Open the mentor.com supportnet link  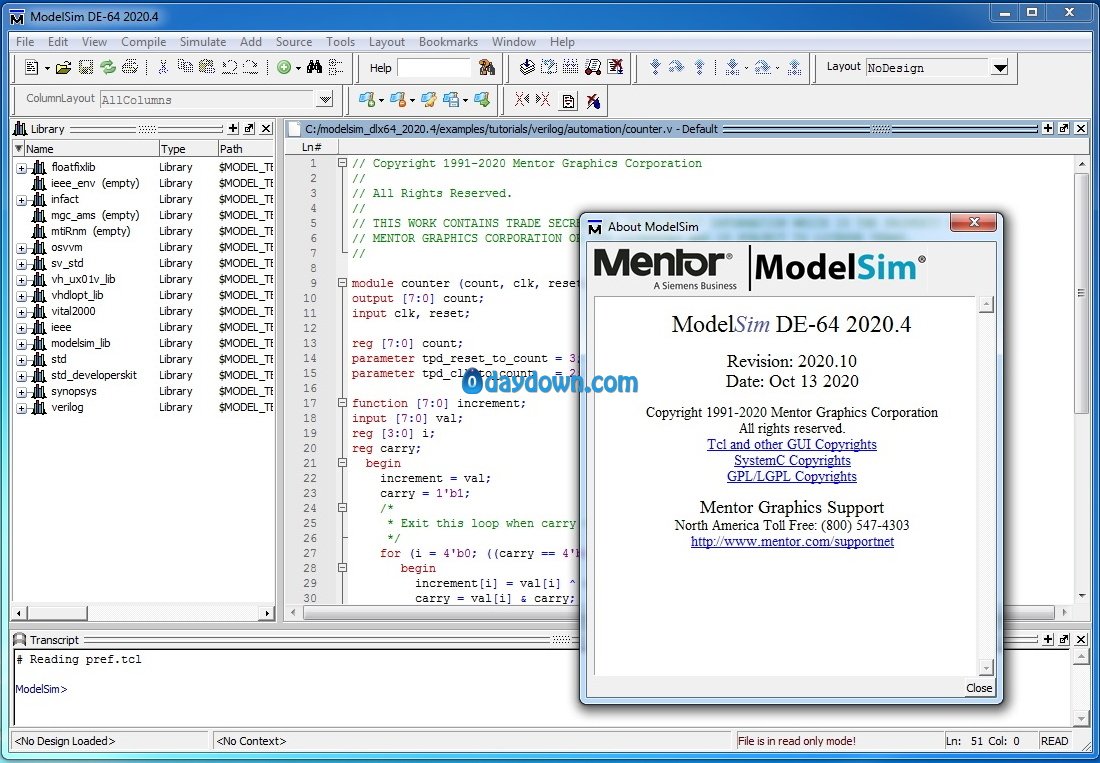point(792,541)
